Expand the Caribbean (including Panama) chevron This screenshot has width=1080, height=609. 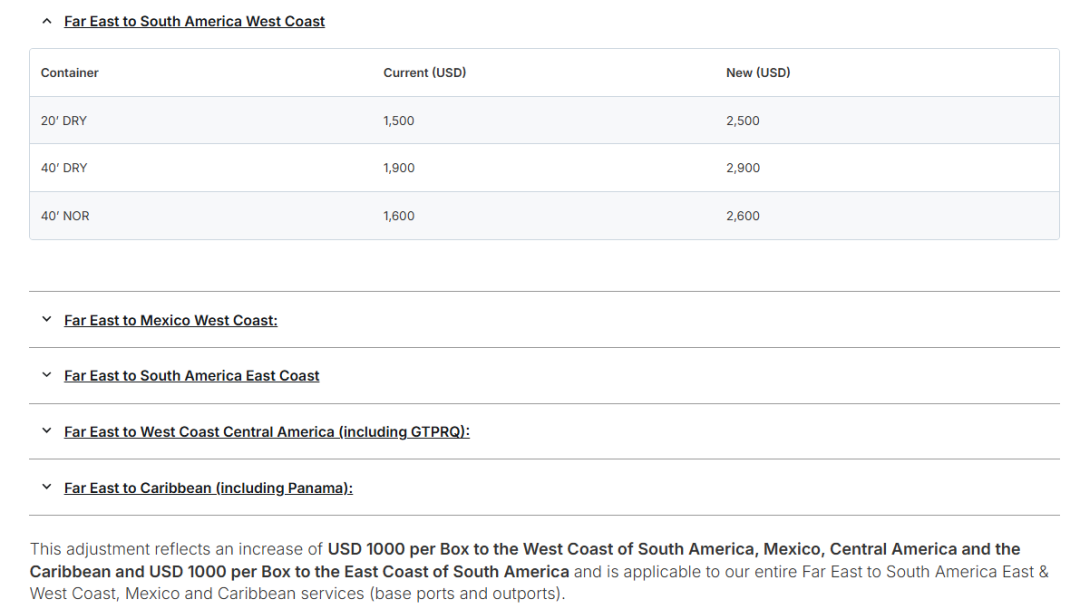click(46, 488)
